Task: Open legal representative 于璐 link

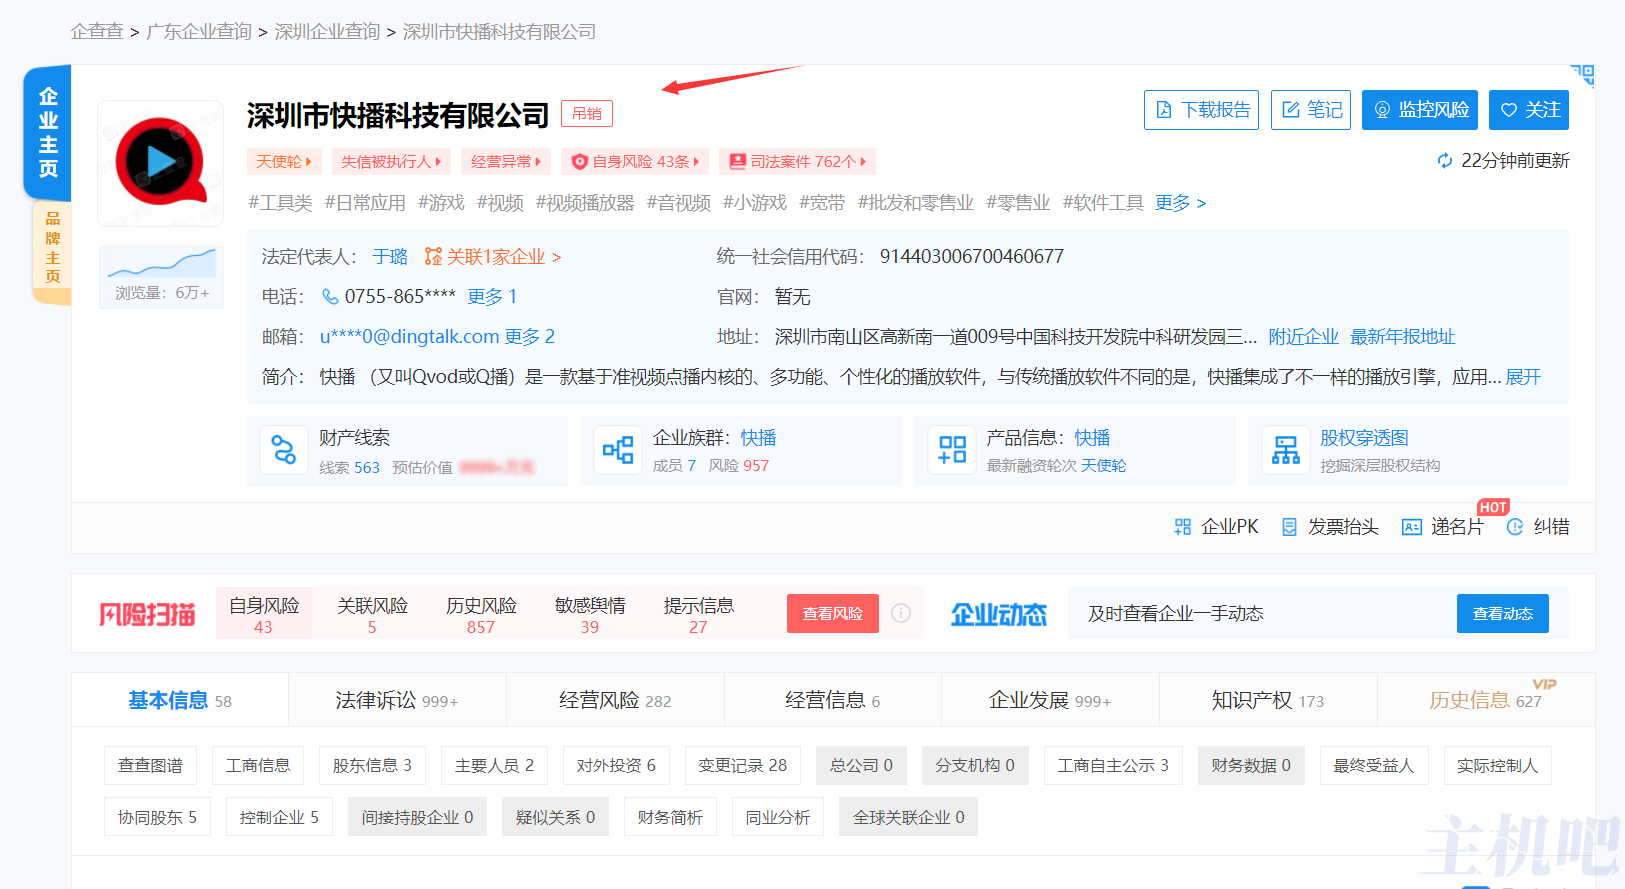Action: point(390,257)
